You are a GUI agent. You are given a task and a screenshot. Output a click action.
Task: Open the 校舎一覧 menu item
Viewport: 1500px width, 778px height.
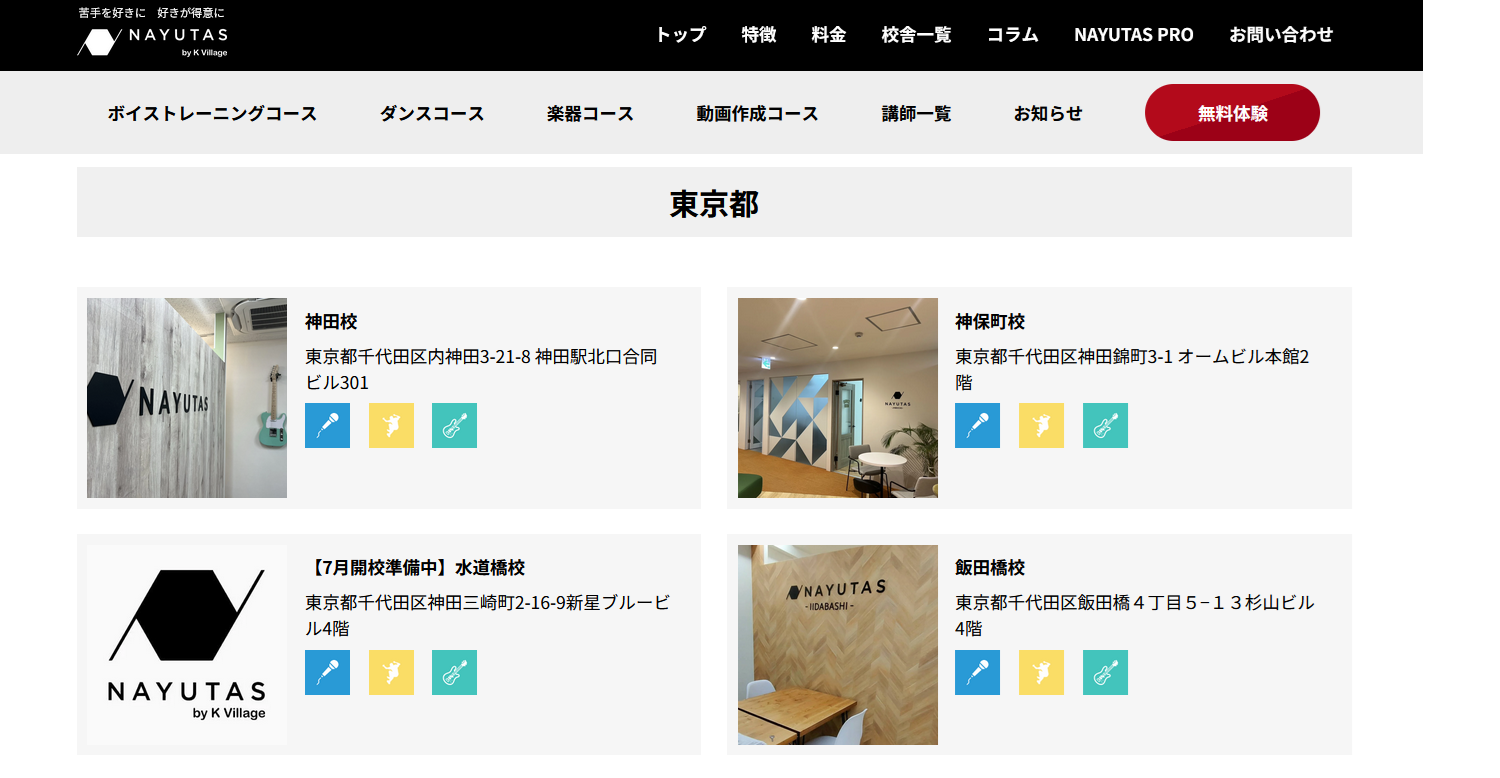pyautogui.click(x=916, y=34)
